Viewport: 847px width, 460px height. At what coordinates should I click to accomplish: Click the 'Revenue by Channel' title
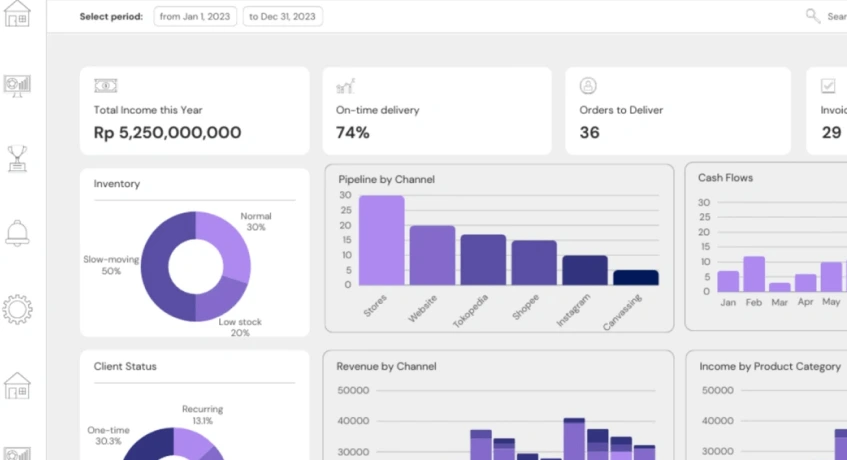(x=386, y=366)
